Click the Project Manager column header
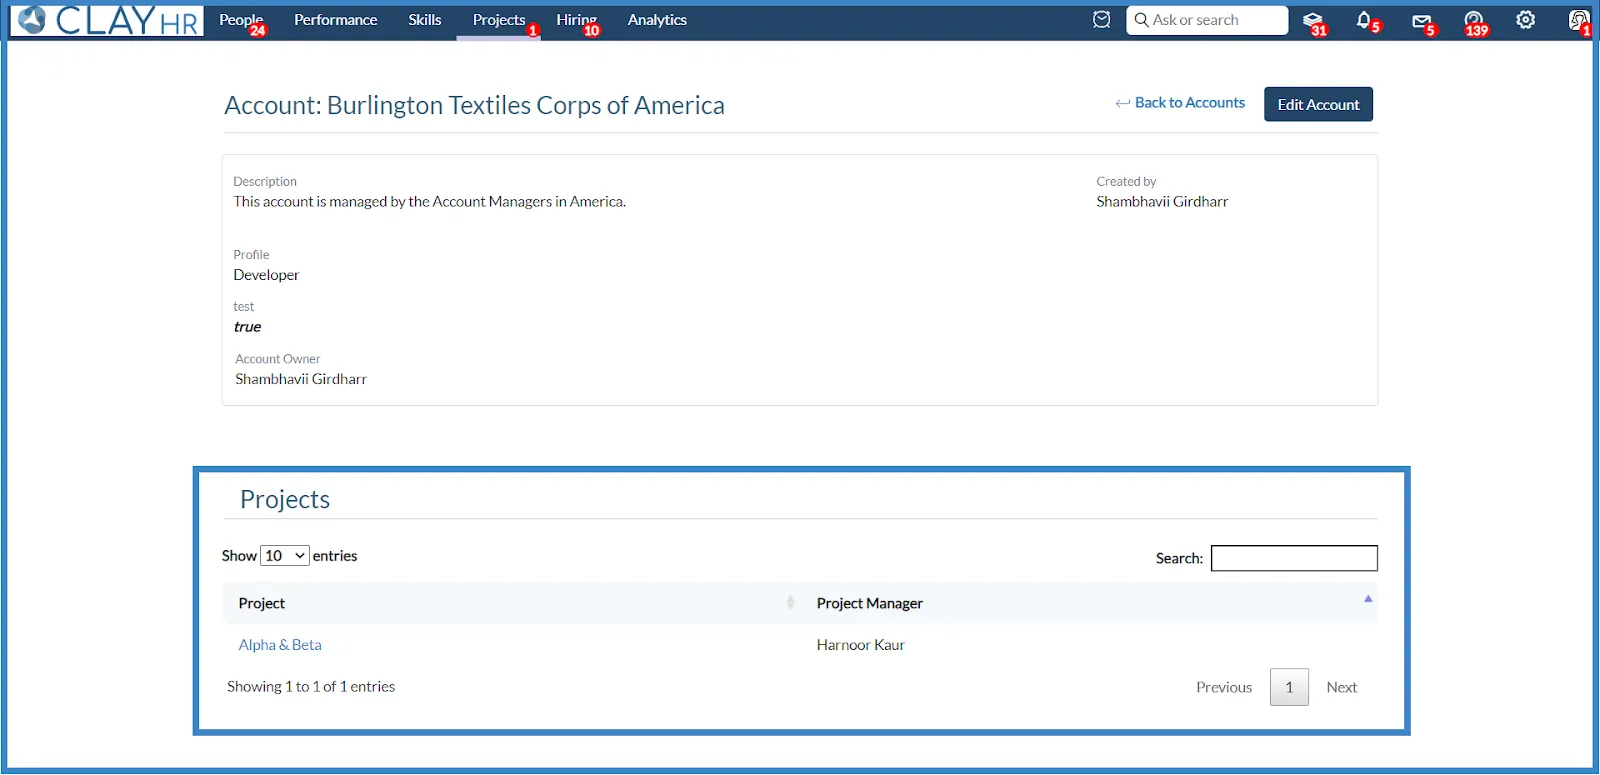The height and width of the screenshot is (775, 1600). click(x=1089, y=603)
